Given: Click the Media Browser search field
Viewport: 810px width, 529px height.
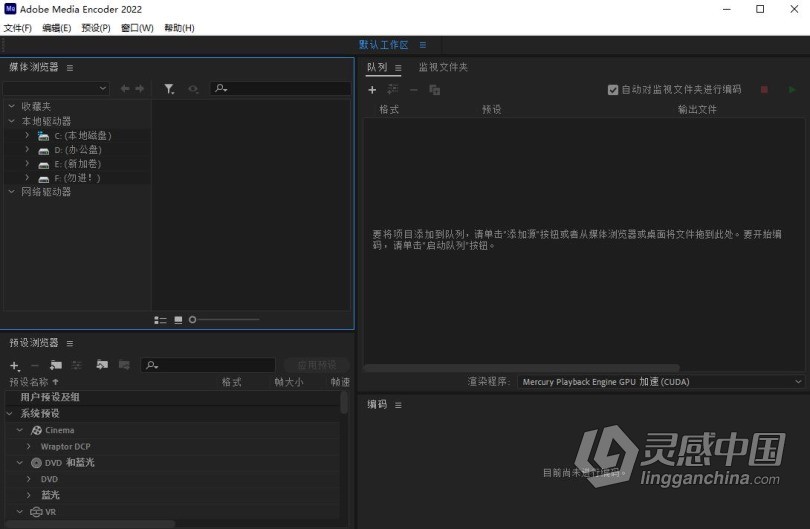Looking at the screenshot, I should point(281,88).
